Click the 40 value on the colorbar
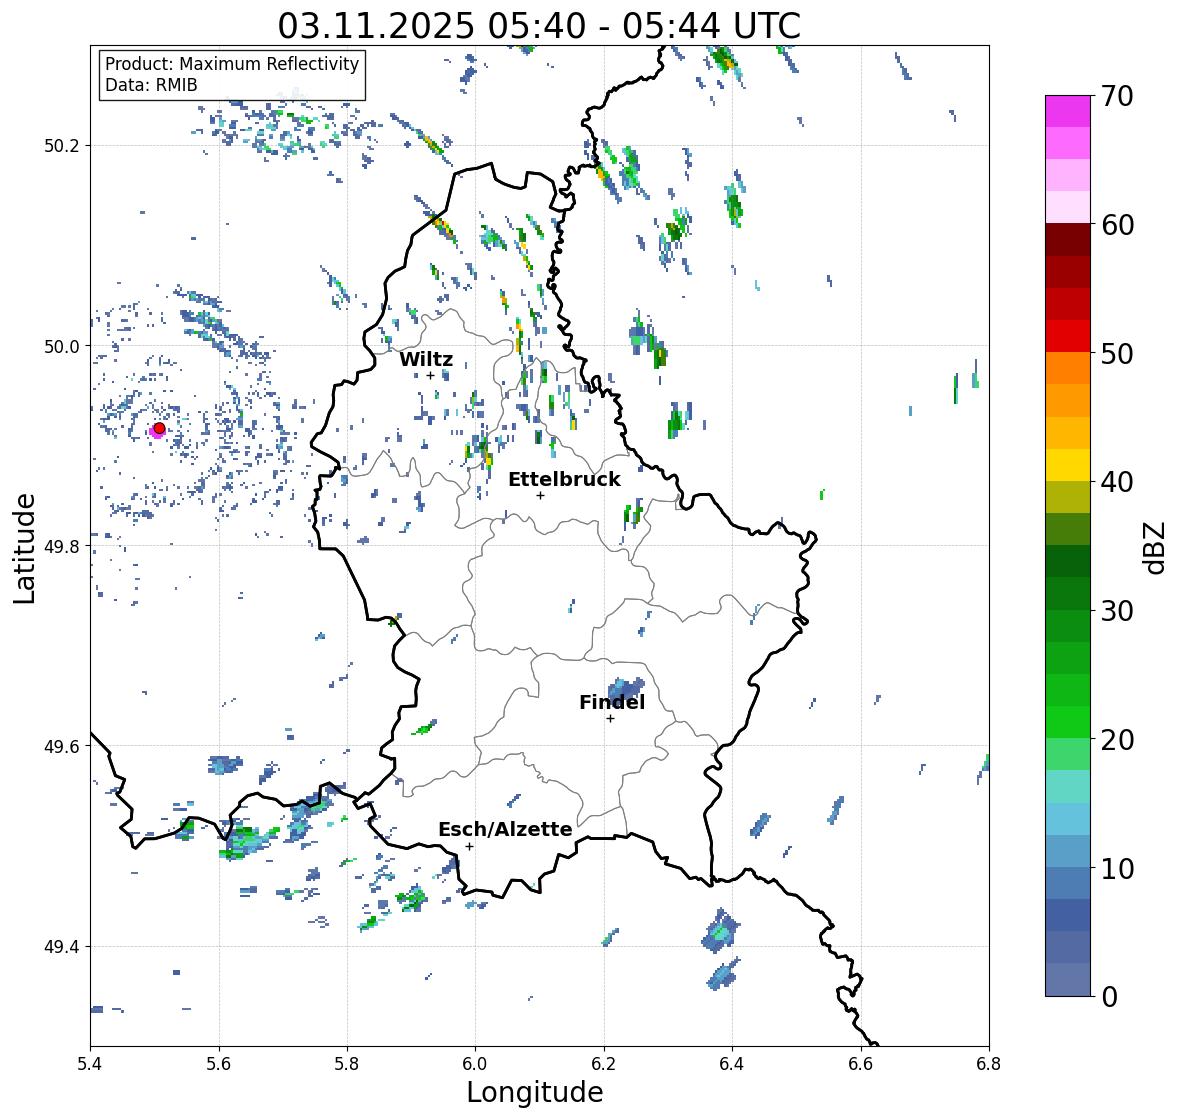The height and width of the screenshot is (1117, 1179). [1117, 482]
